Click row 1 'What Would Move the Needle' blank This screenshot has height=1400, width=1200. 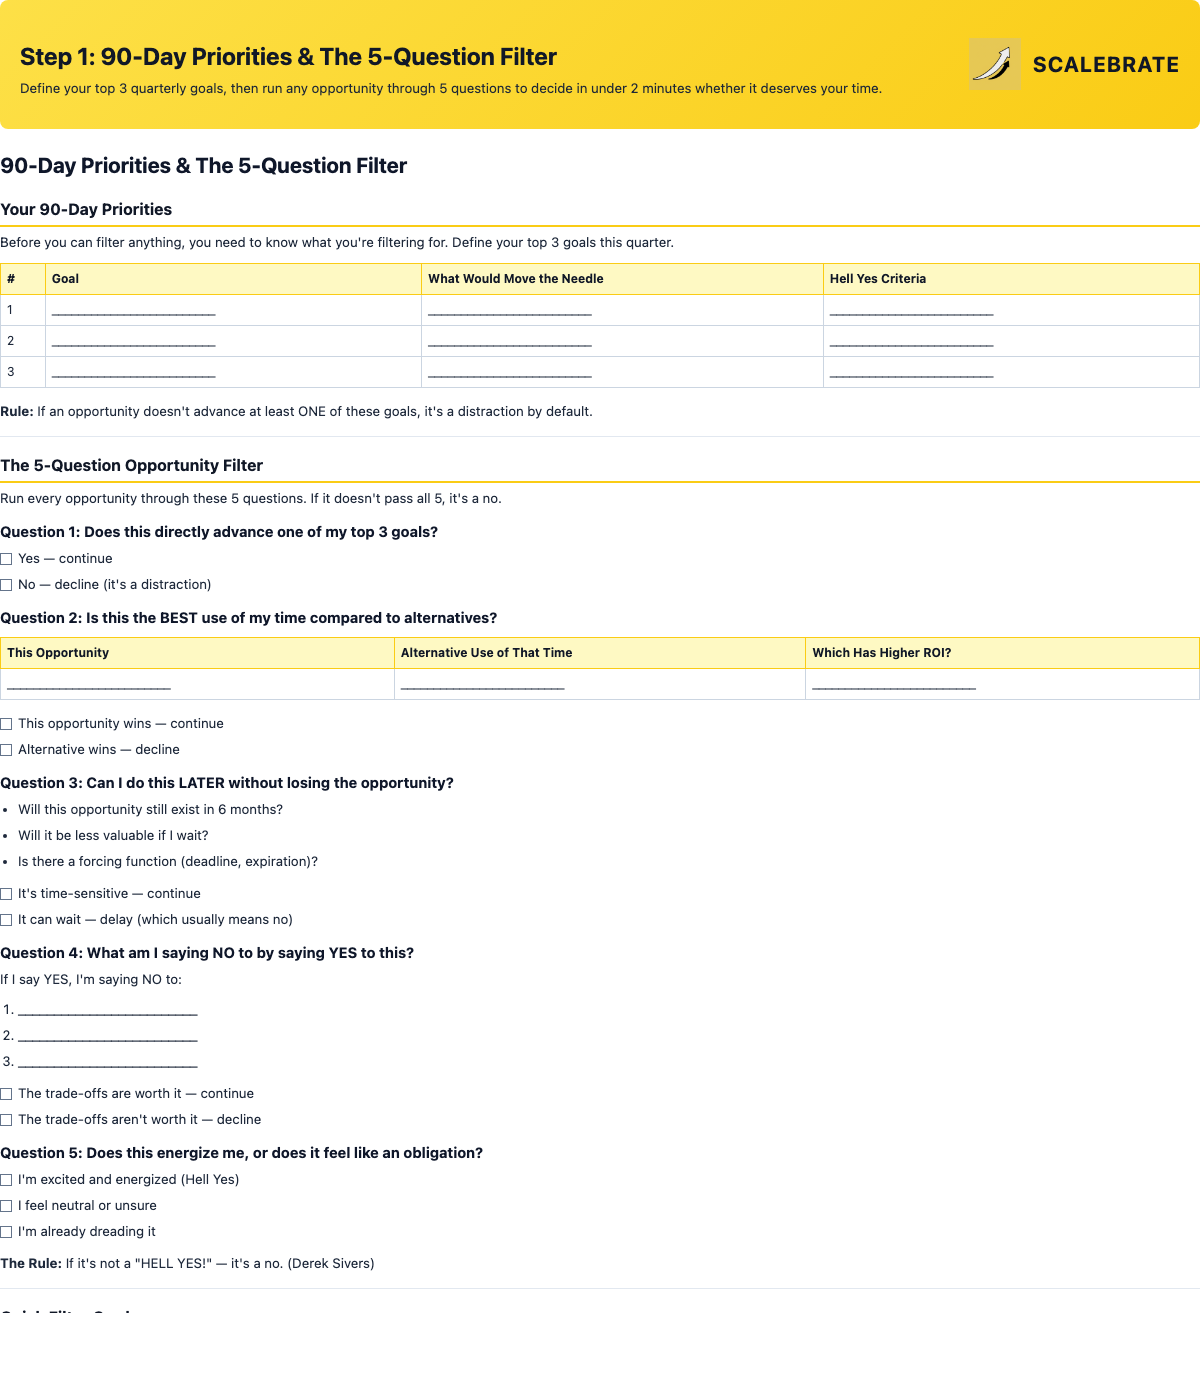pyautogui.click(x=510, y=311)
